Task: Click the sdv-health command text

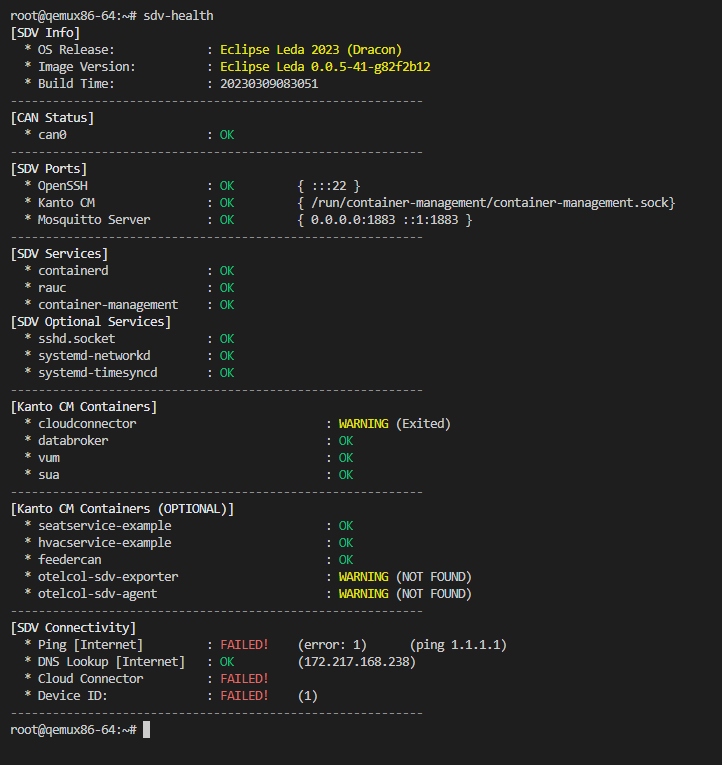Action: coord(178,16)
